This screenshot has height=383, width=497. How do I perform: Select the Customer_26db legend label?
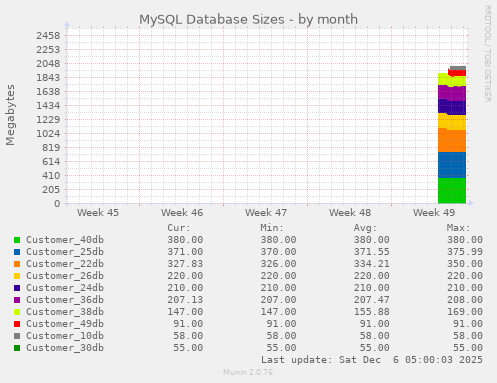[65, 276]
